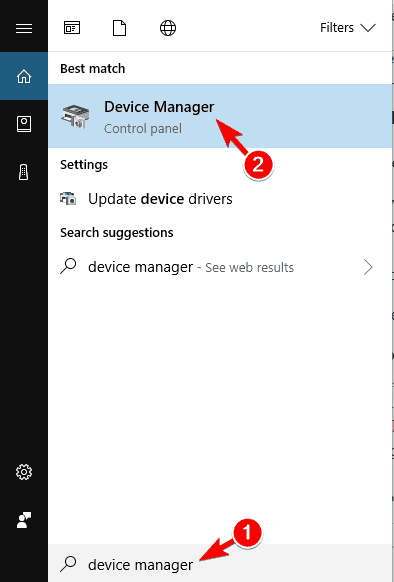Open the Settings gear in sidebar
394x582 pixels.
pyautogui.click(x=24, y=472)
